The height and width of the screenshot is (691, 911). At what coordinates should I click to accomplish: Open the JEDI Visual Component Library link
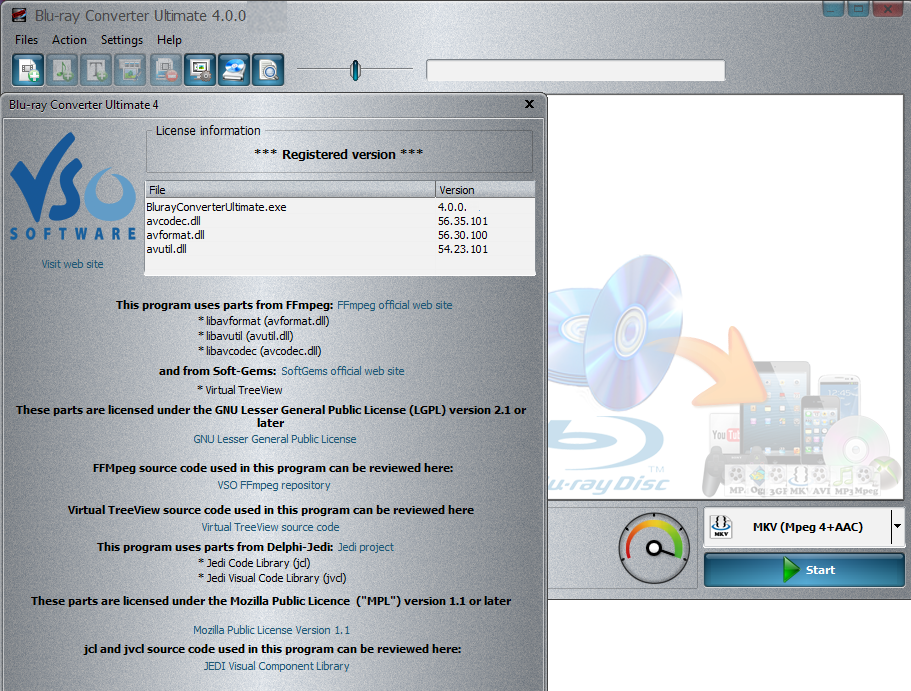[277, 666]
